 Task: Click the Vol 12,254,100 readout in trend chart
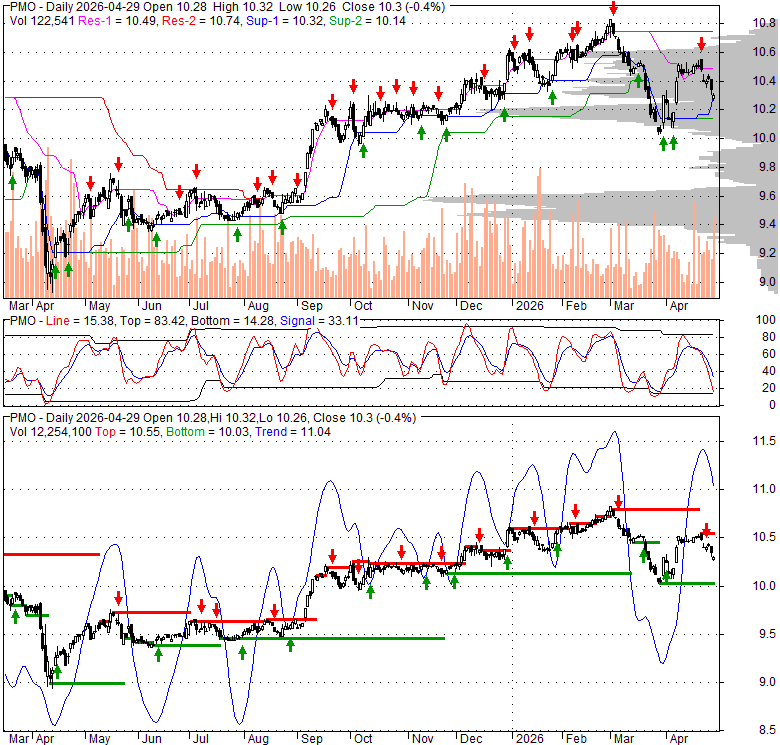point(50,432)
